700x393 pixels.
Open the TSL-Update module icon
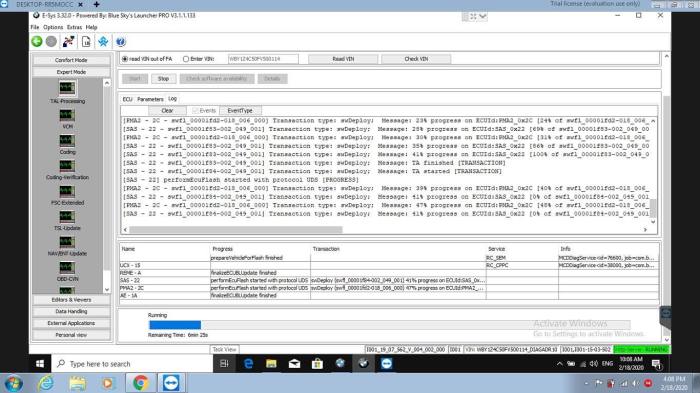pyautogui.click(x=67, y=217)
